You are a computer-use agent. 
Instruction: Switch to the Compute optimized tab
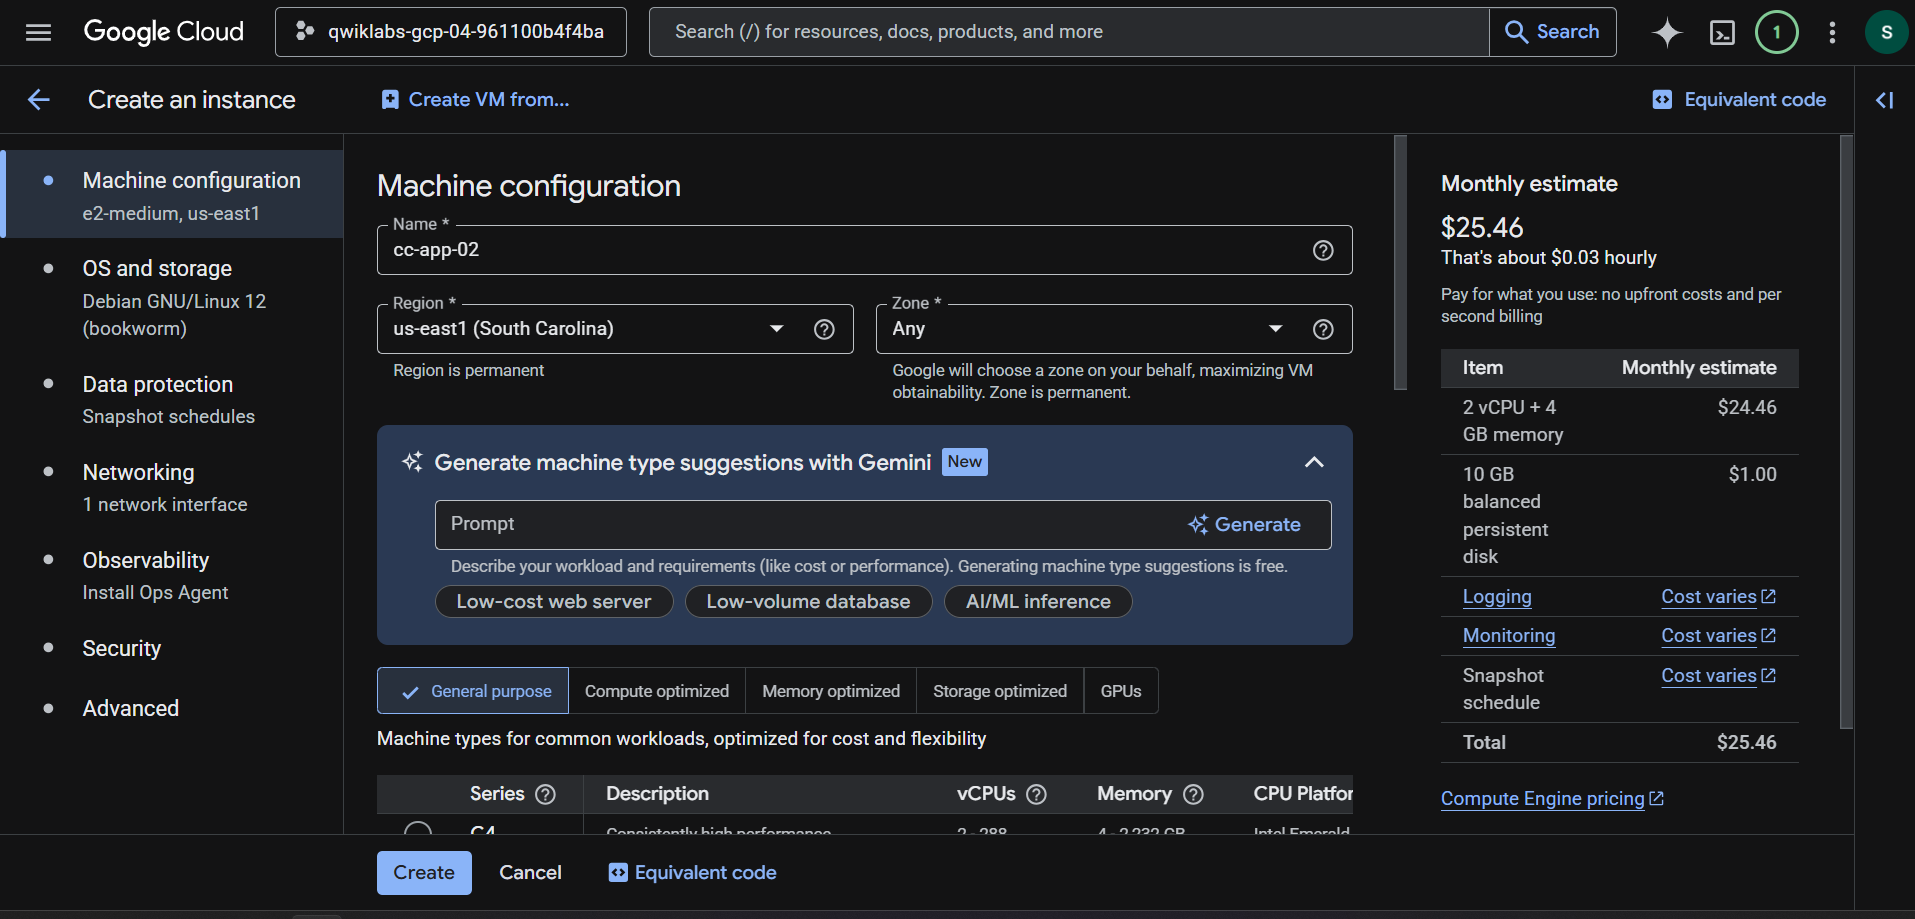(x=657, y=691)
